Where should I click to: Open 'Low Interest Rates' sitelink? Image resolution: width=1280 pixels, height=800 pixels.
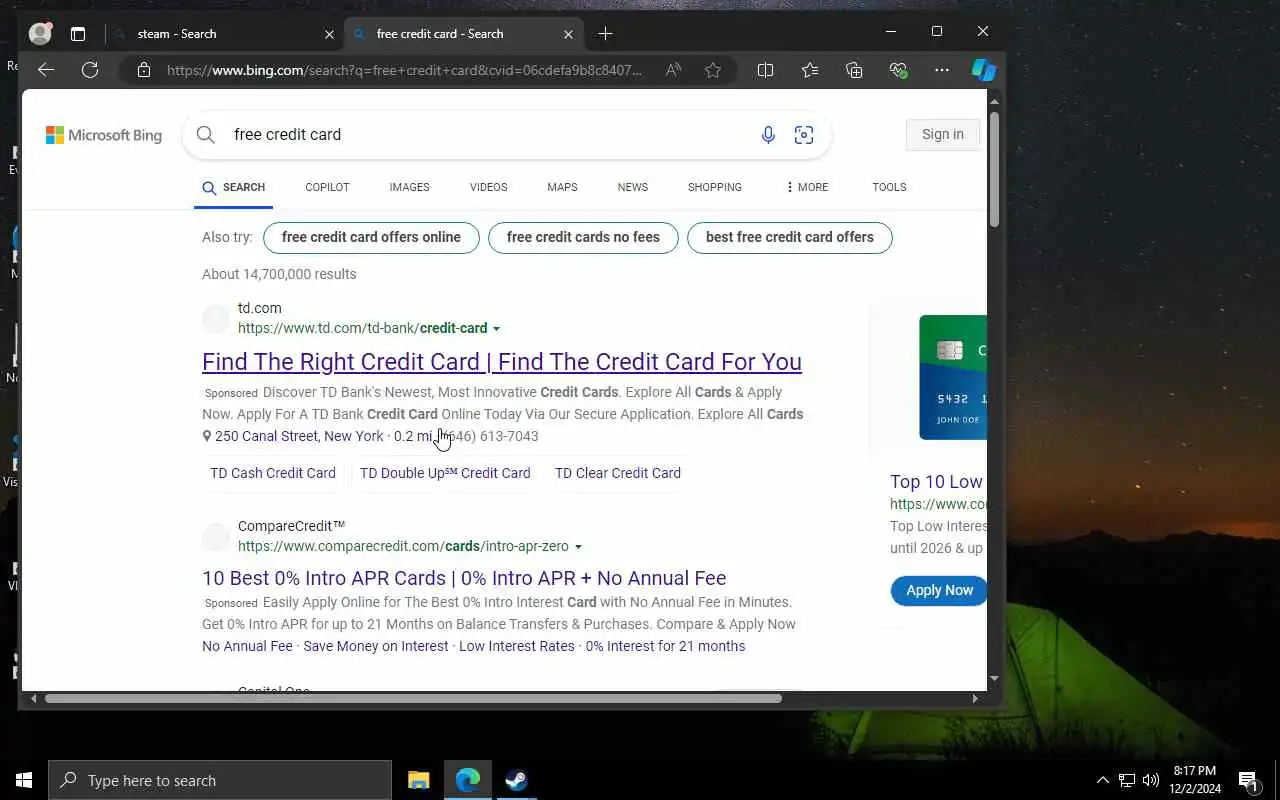pos(517,646)
